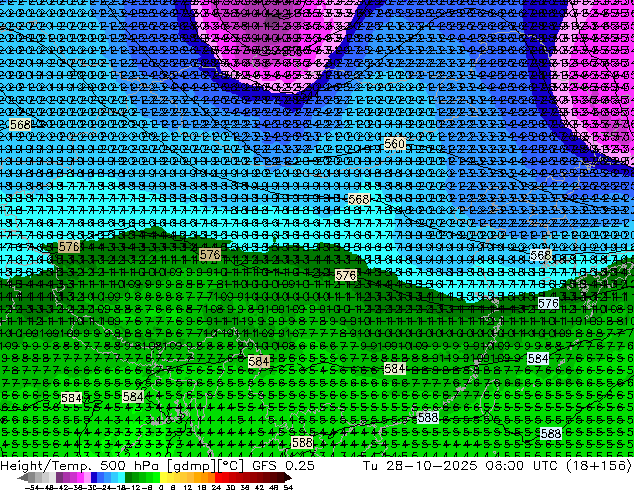Click the 576 label just above the right-side 584
Viewport: 634px width, 490px height.
548,303
